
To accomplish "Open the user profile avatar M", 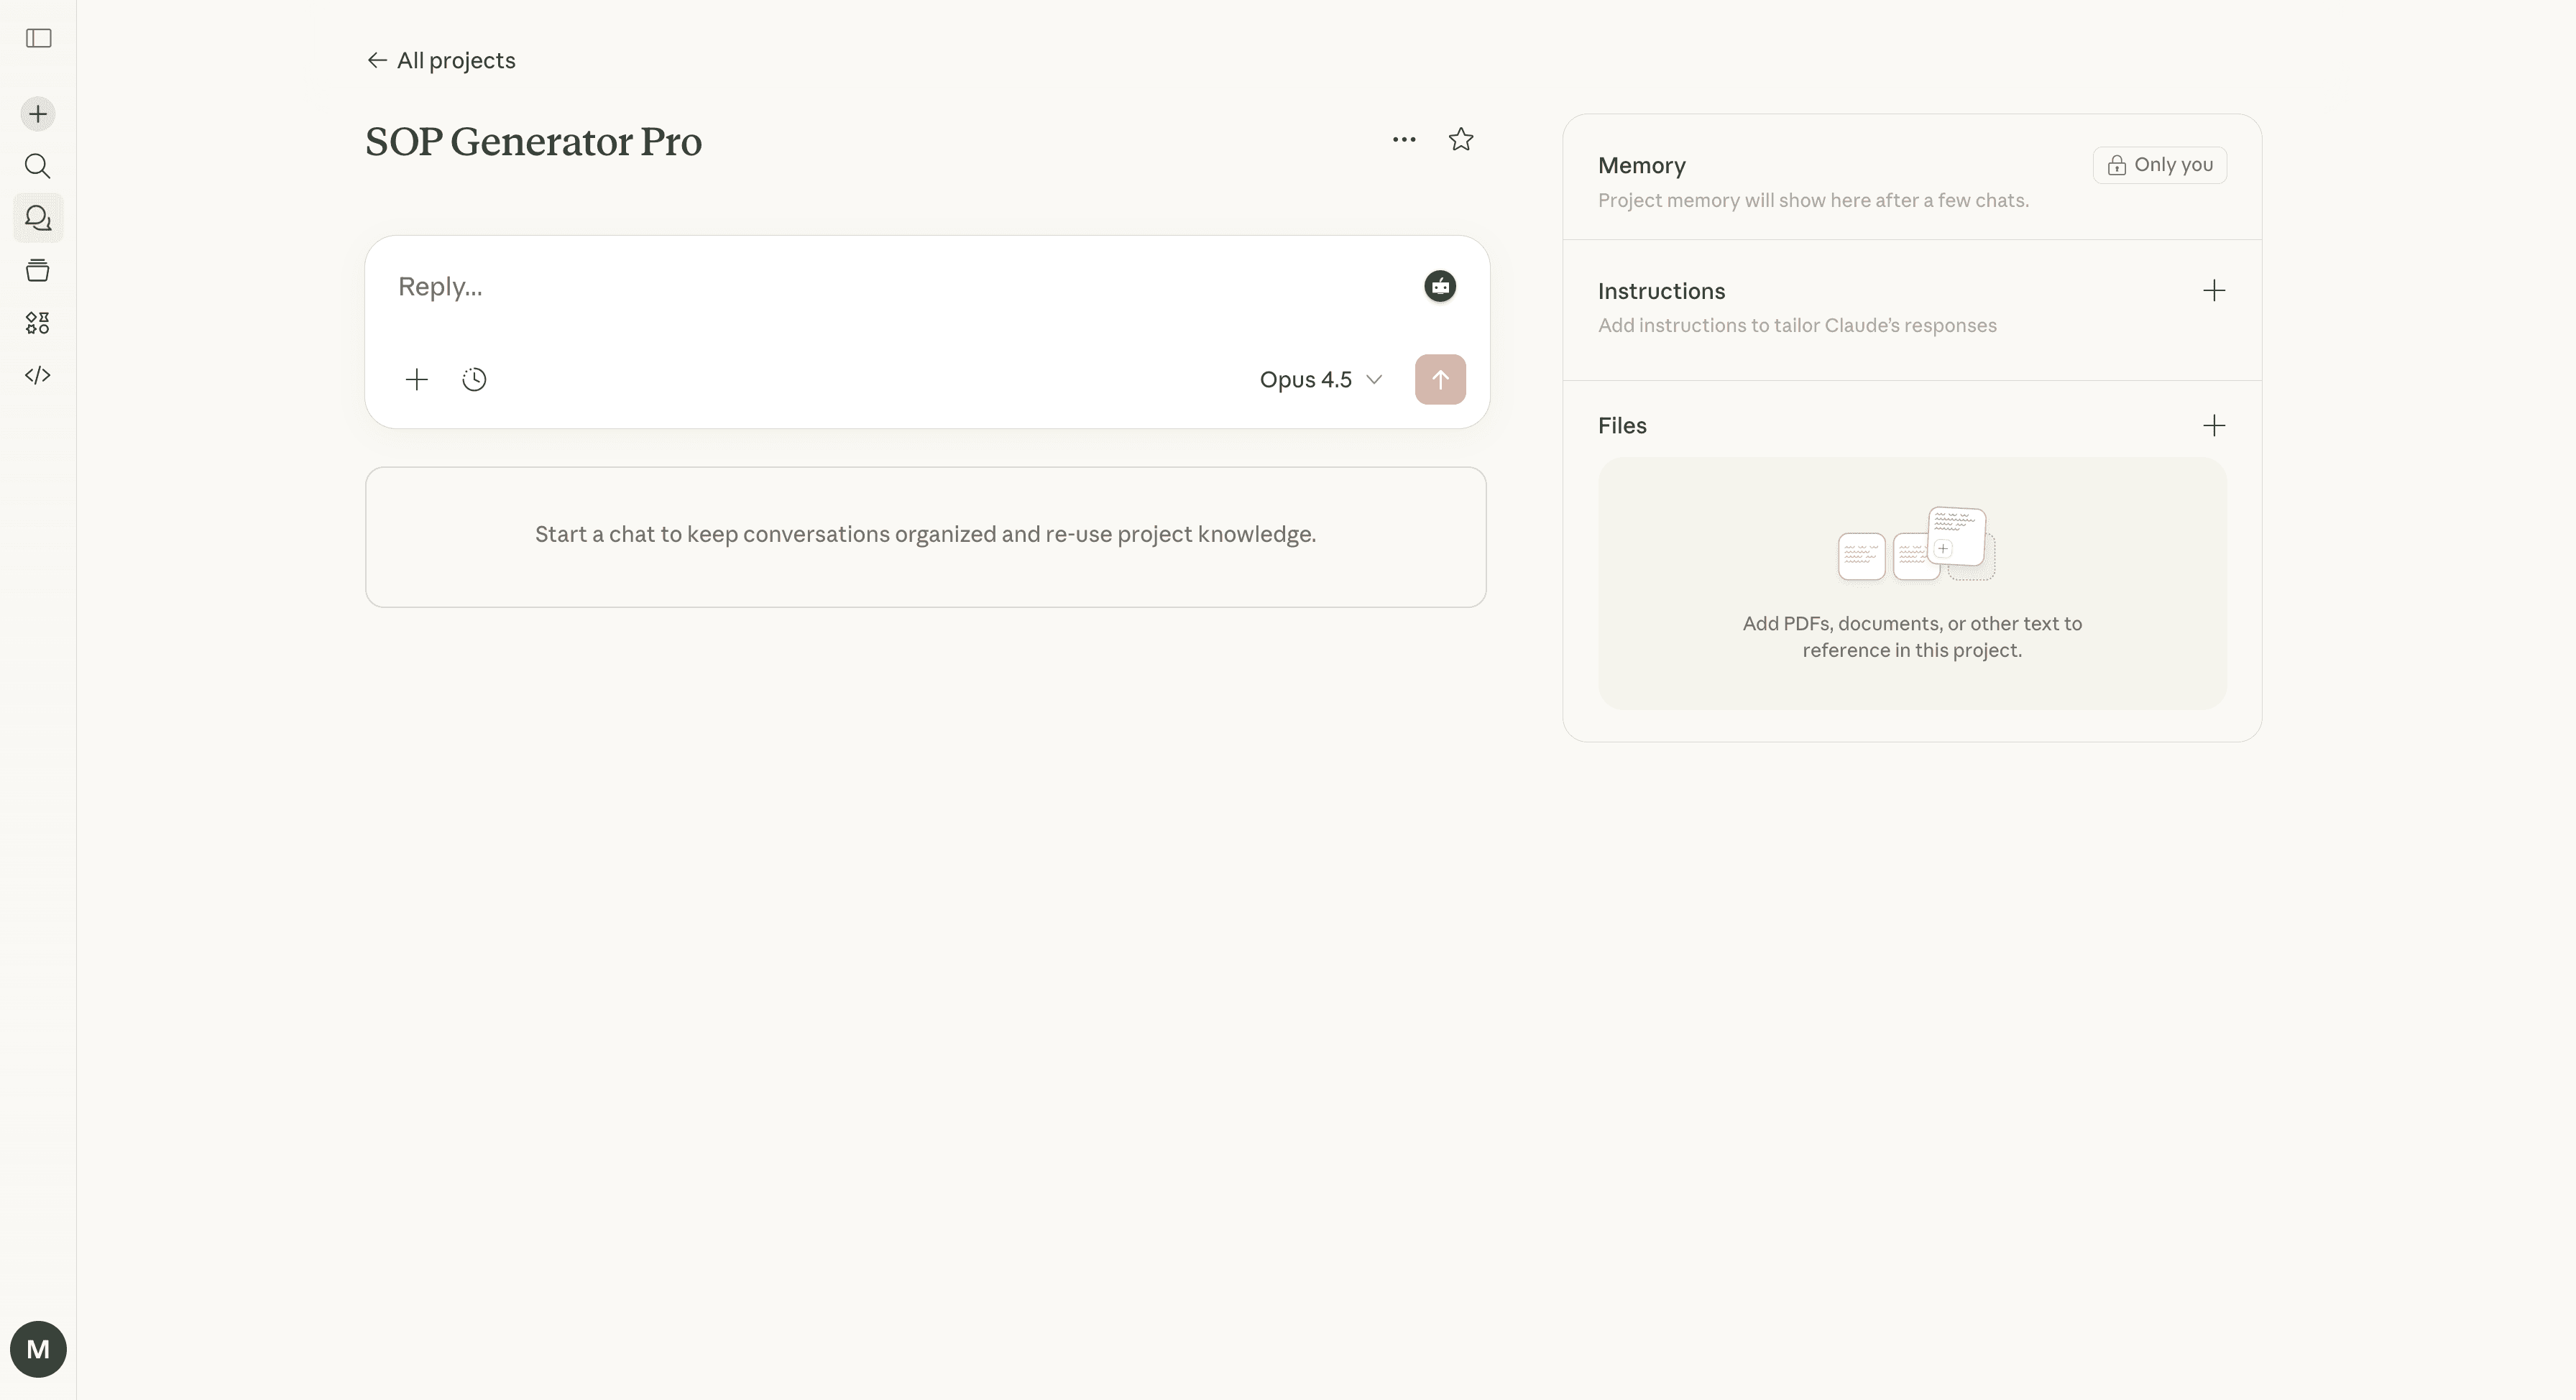I will pyautogui.click(x=38, y=1349).
